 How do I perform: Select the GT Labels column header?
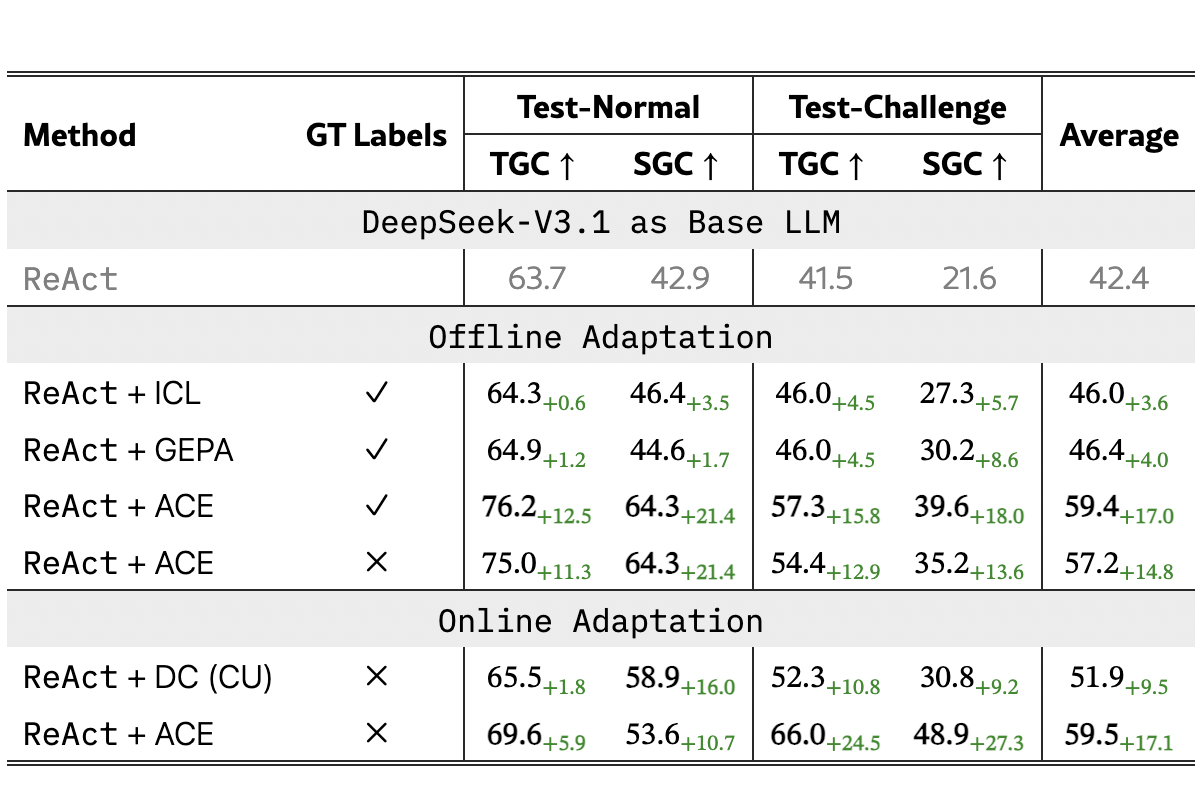(376, 135)
